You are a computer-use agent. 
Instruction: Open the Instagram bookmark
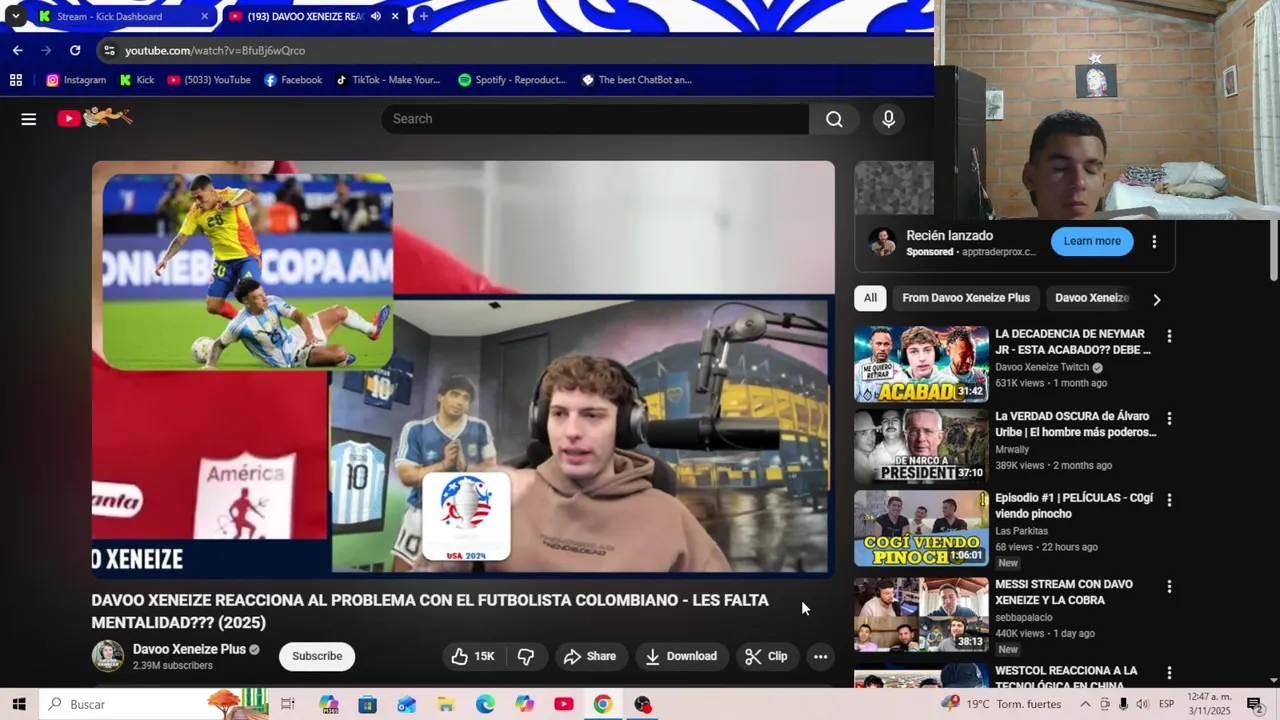[76, 80]
